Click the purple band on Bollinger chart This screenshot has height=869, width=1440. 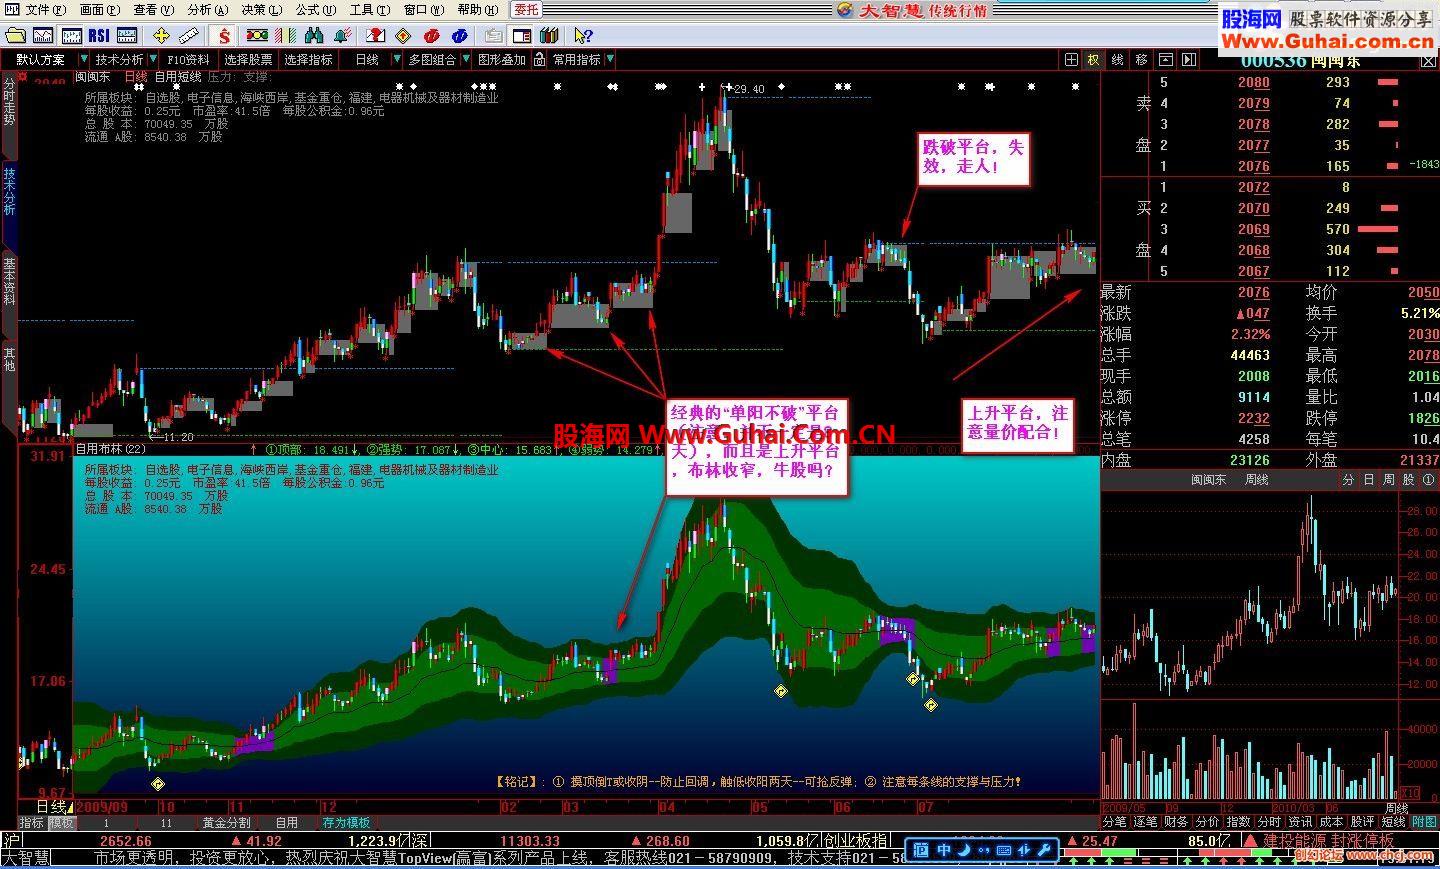click(x=897, y=630)
